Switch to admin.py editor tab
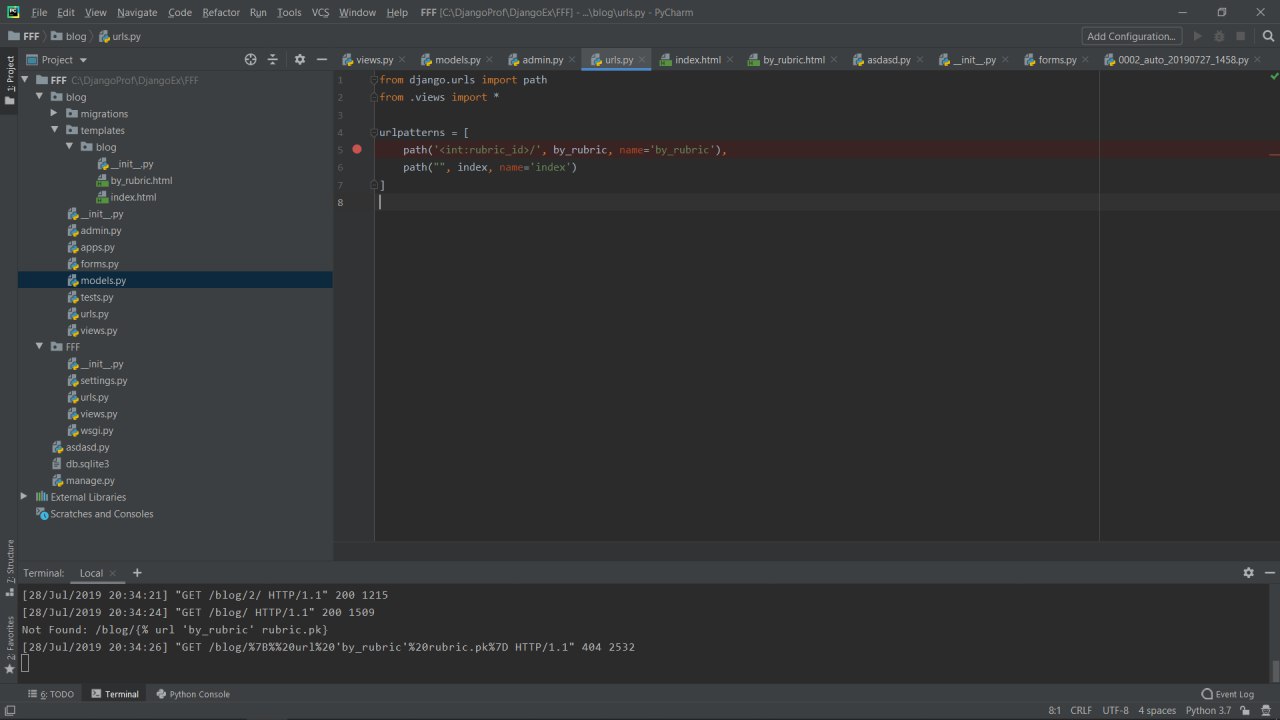The image size is (1280, 720). pos(542,60)
